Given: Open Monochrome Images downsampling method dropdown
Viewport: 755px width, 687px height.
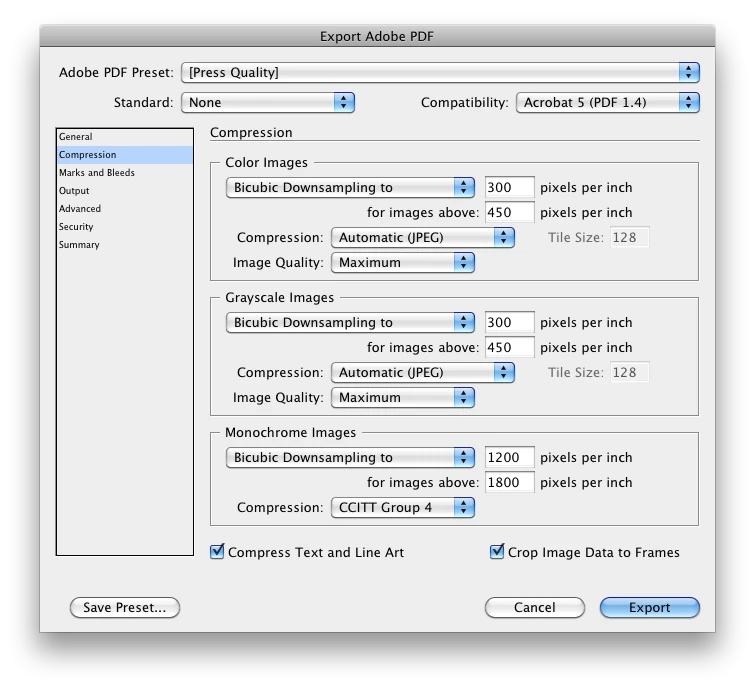Looking at the screenshot, I should (x=350, y=457).
